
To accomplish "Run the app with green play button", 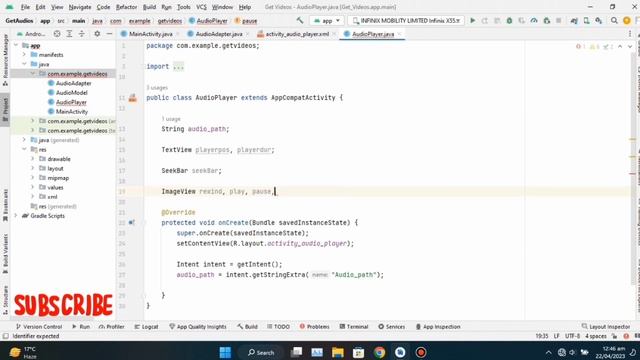I will pos(473,20).
